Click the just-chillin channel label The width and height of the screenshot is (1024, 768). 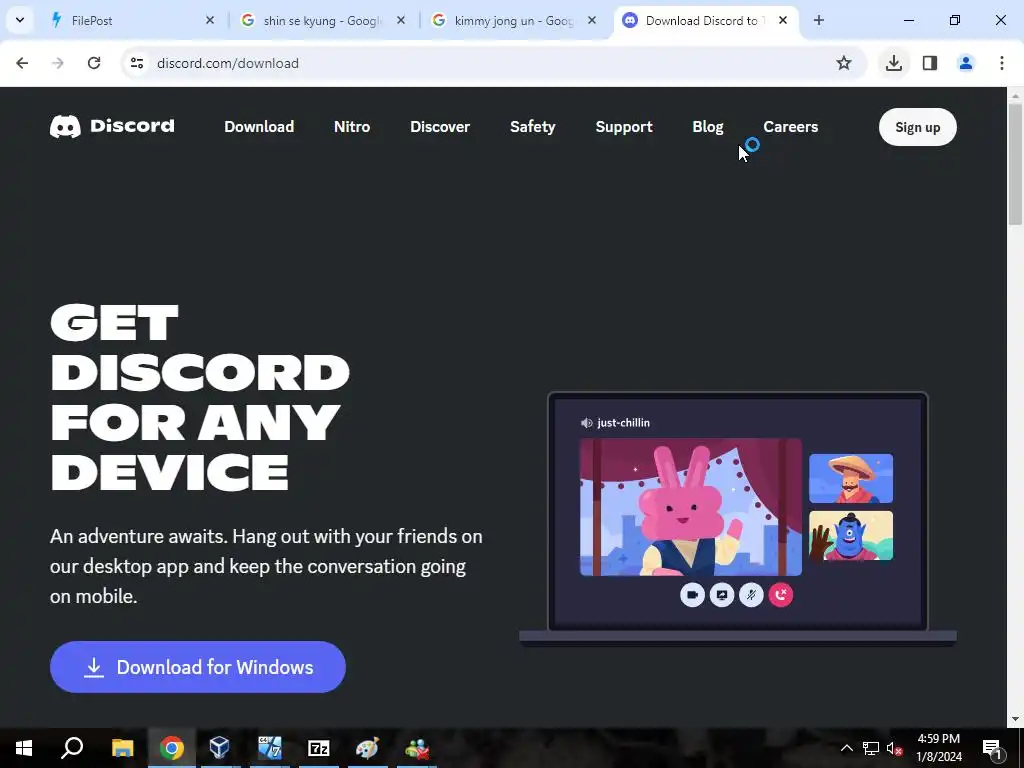[615, 423]
